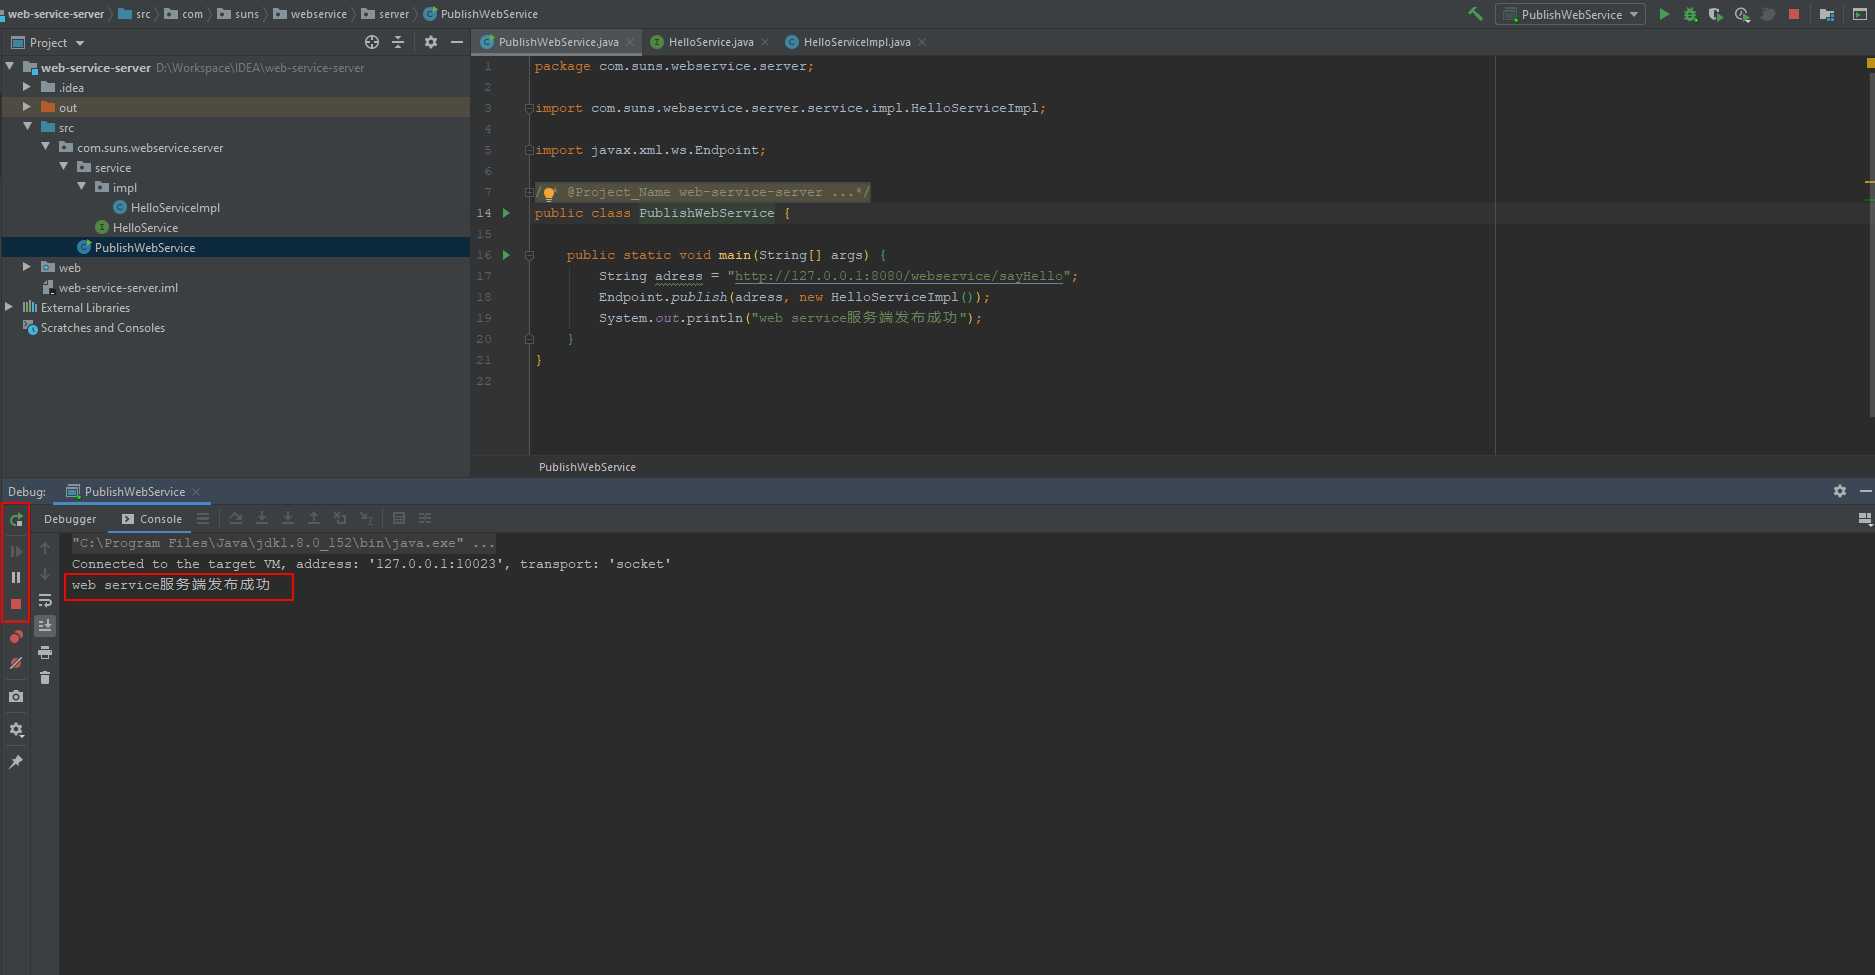Screen dimensions: 1875x975
Task: Hide the Project tool window
Action: [x=457, y=42]
